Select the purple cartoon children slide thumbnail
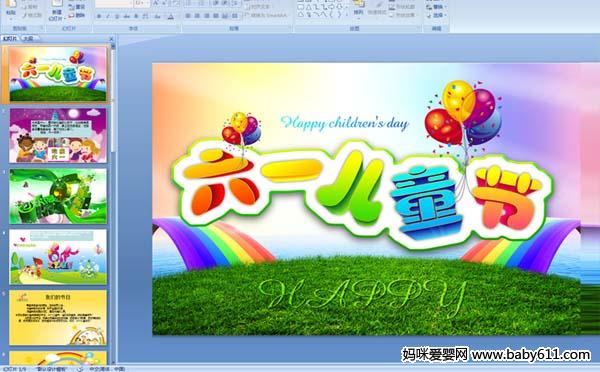Screen dimensions: 600x372 (x=58, y=135)
